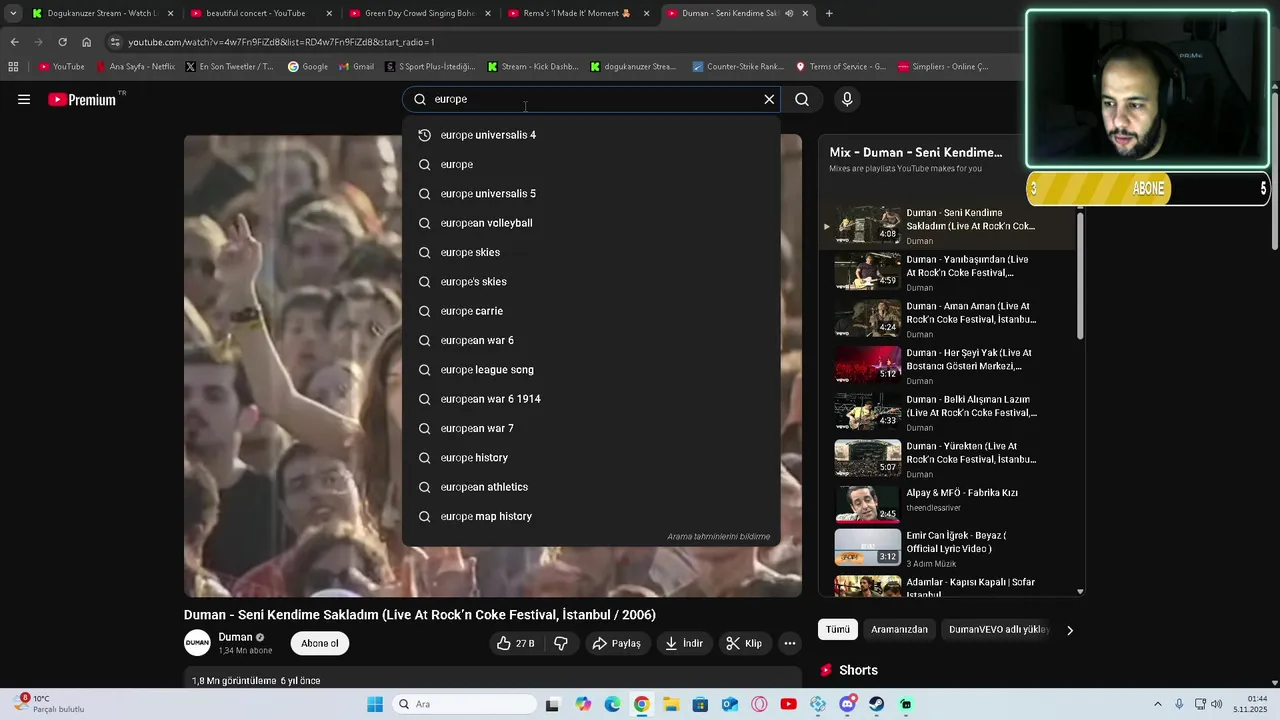Open Opera GX from the taskbar
Image resolution: width=1280 pixels, height=720 pixels.
(x=759, y=704)
